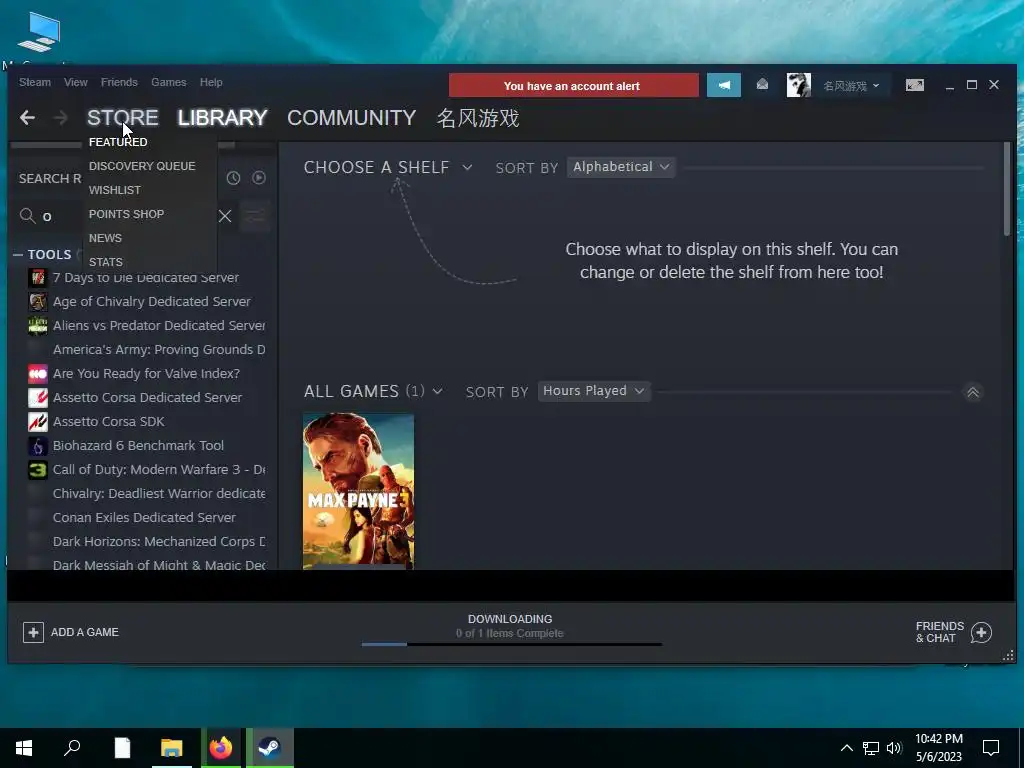Open Friends & Chat bubble icon

(981, 632)
